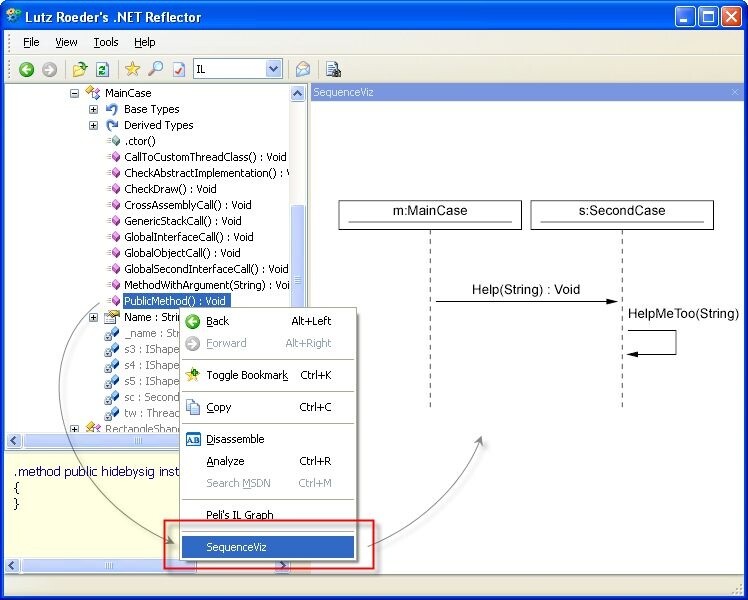Choose Toggle Bookmark in context menu

(x=268, y=375)
